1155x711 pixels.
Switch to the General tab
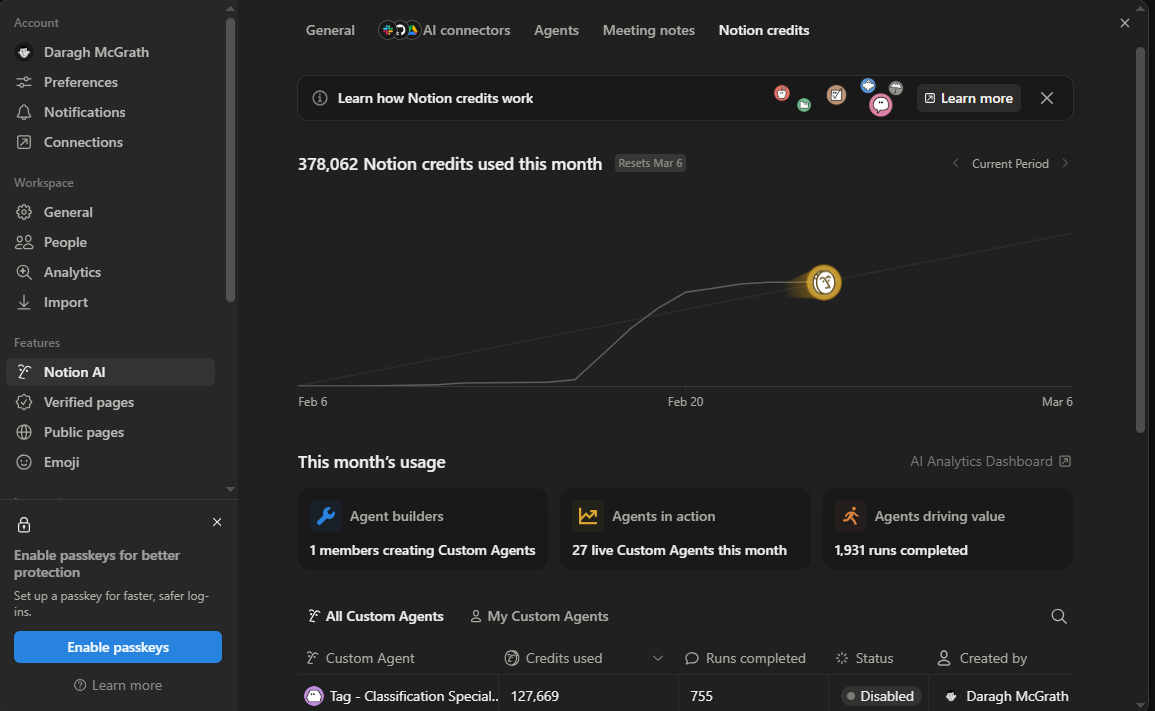(x=330, y=30)
